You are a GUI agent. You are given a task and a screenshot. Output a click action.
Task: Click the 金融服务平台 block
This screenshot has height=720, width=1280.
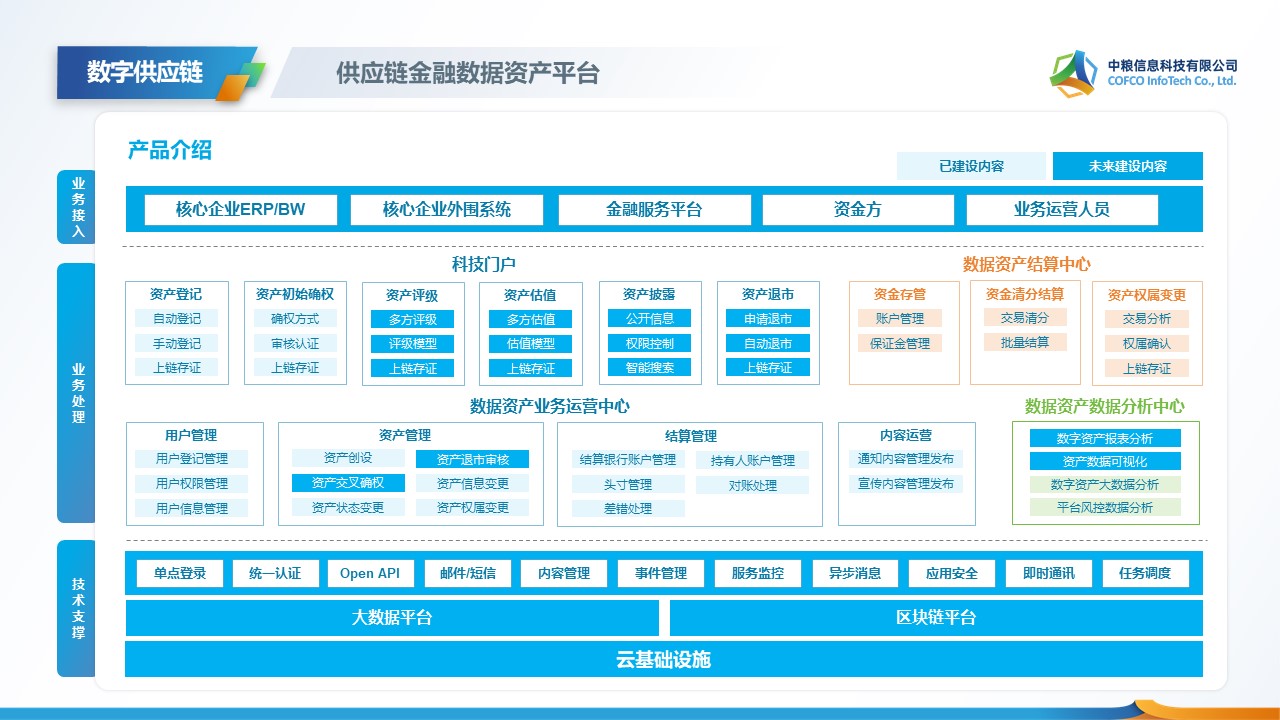(x=654, y=210)
